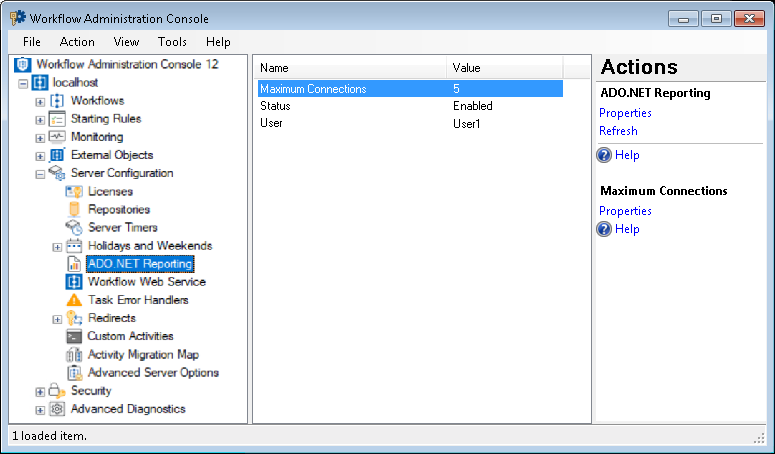Viewport: 775px width, 454px height.
Task: Open the Tools menu
Action: pos(172,42)
